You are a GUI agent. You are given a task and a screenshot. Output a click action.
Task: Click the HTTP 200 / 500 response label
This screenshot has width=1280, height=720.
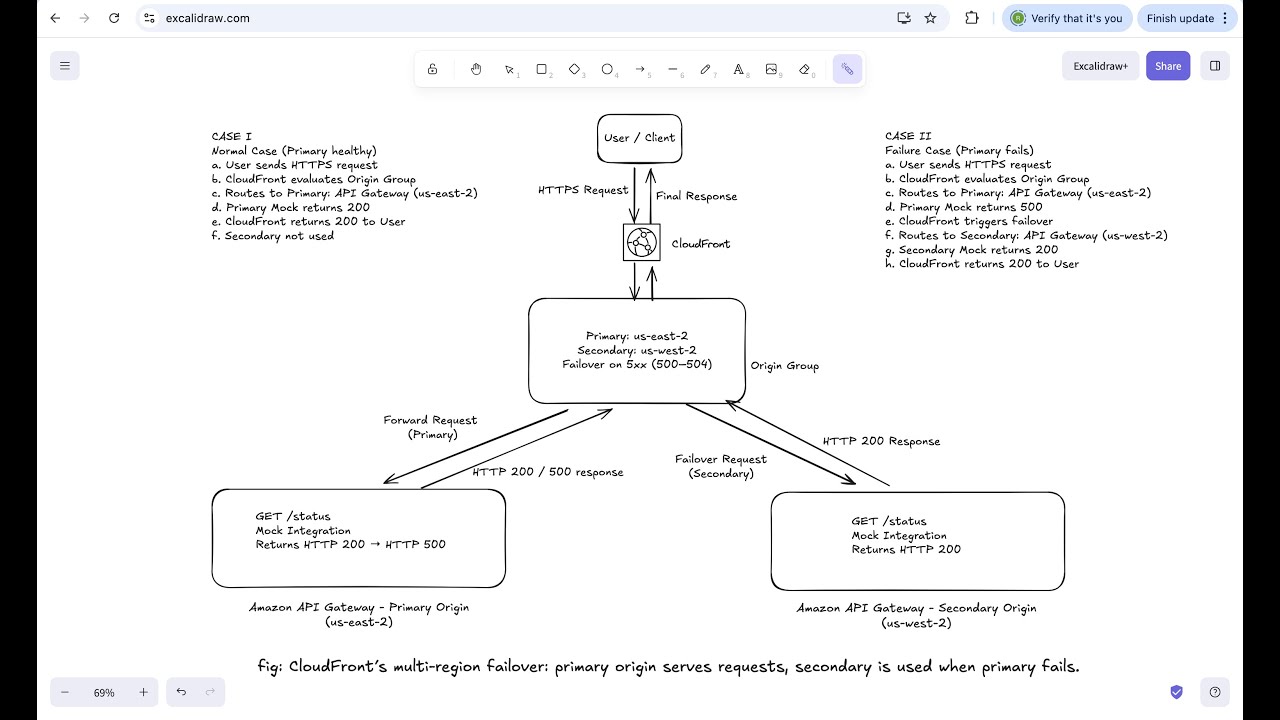(548, 472)
